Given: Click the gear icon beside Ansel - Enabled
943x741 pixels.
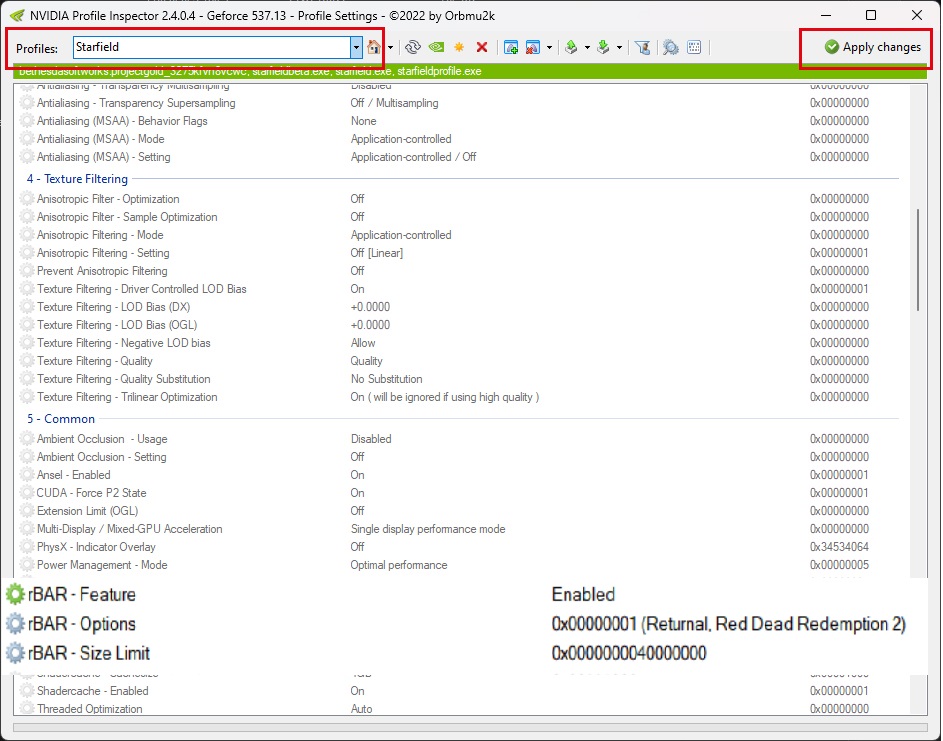Looking at the screenshot, I should click(x=27, y=475).
